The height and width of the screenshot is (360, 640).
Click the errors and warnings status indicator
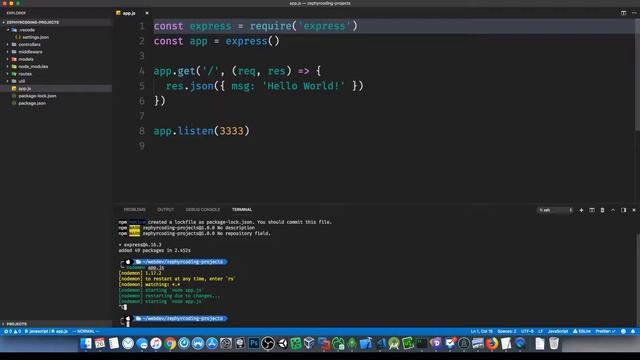(x=12, y=331)
